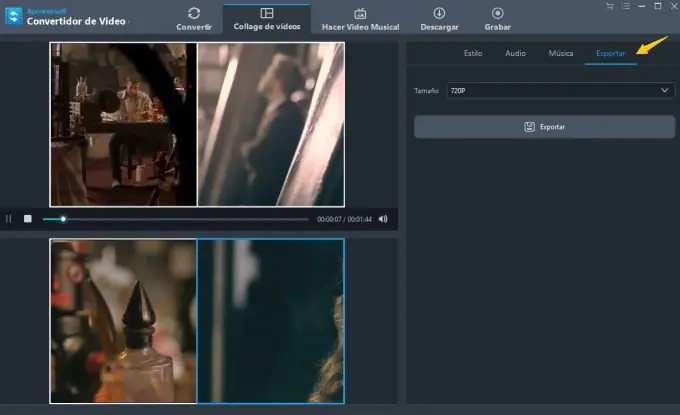Minimize the application window

click(x=642, y=6)
